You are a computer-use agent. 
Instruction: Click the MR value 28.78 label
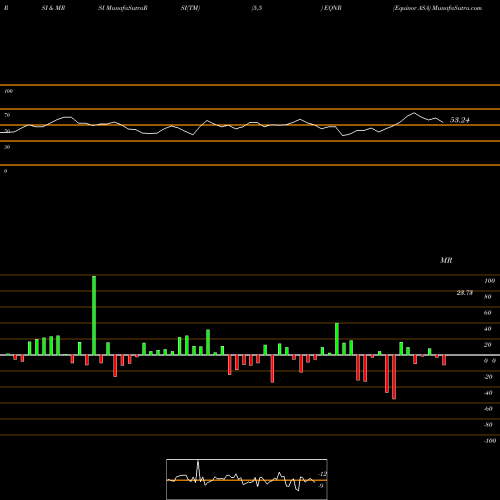(465, 293)
